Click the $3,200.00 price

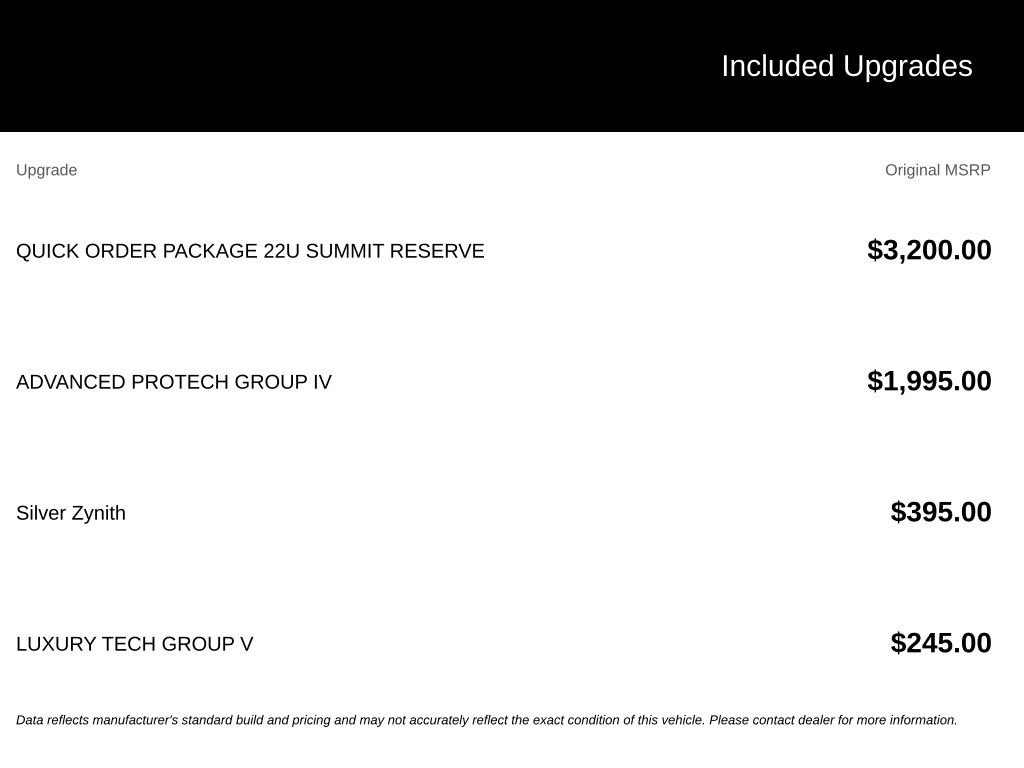929,250
